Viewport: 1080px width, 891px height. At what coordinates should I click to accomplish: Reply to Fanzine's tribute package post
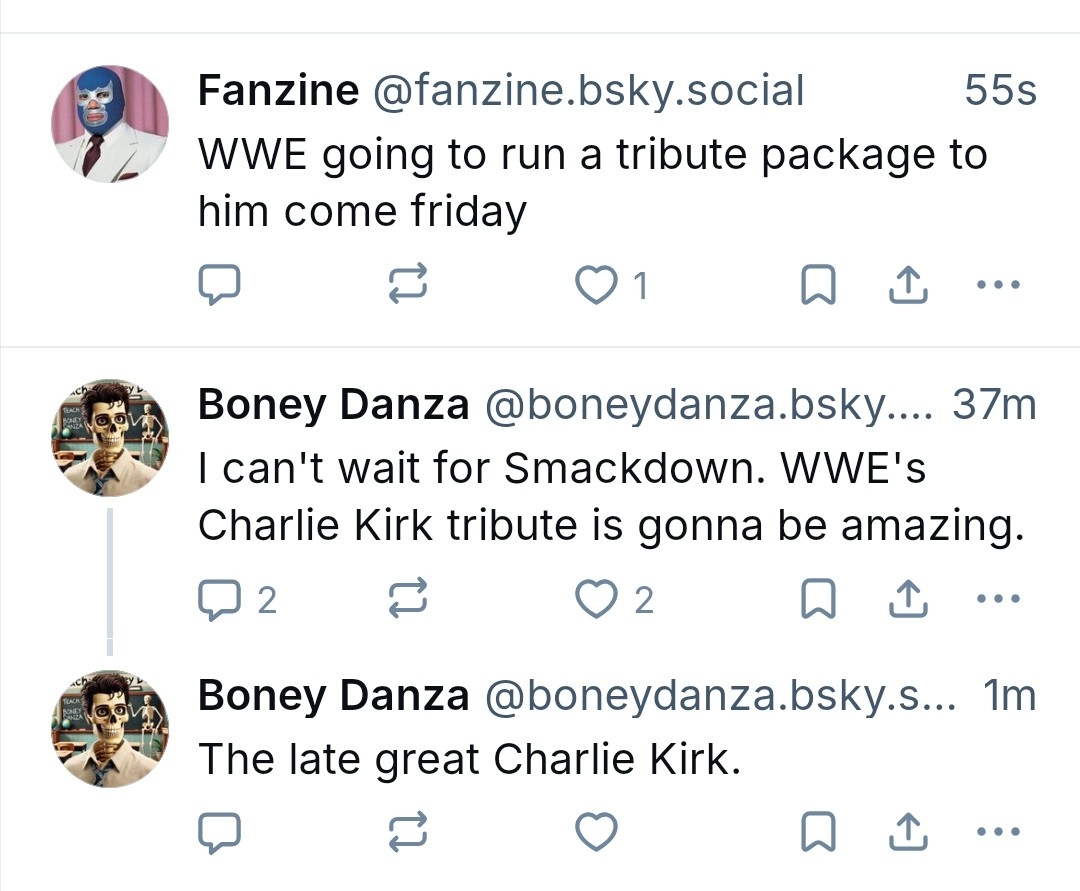218,287
